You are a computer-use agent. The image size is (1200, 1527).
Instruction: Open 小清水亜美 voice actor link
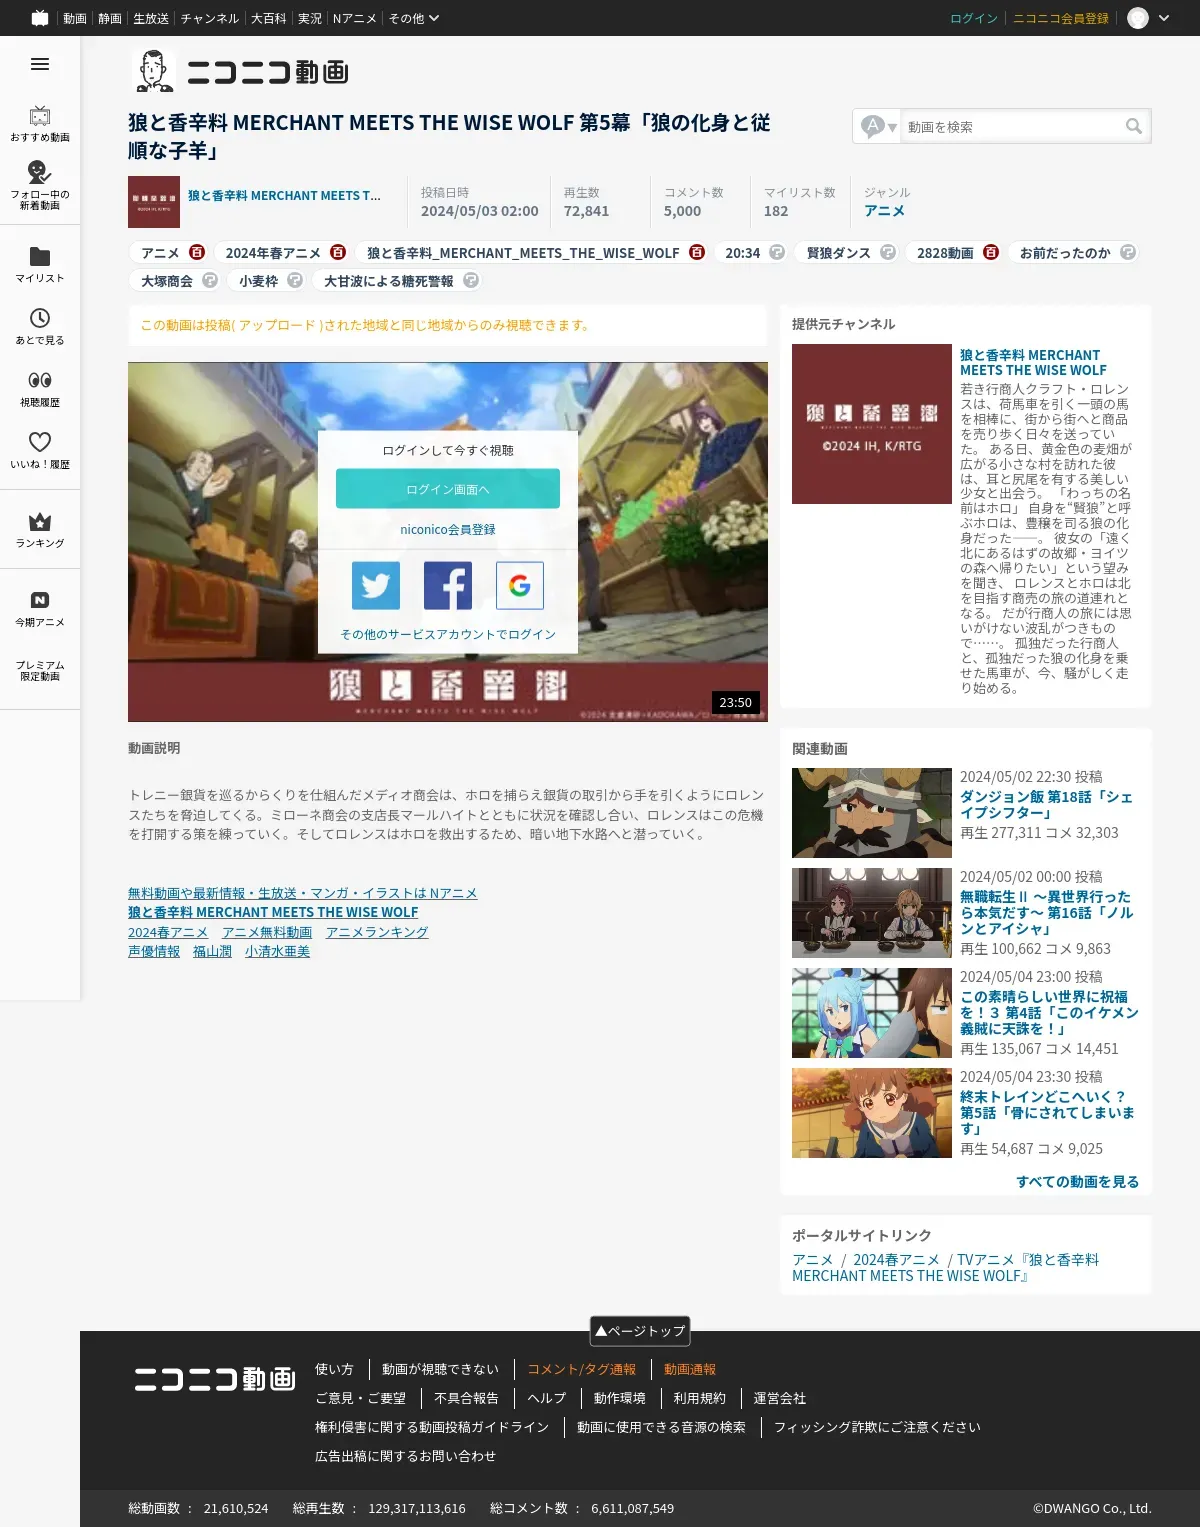pyautogui.click(x=277, y=951)
